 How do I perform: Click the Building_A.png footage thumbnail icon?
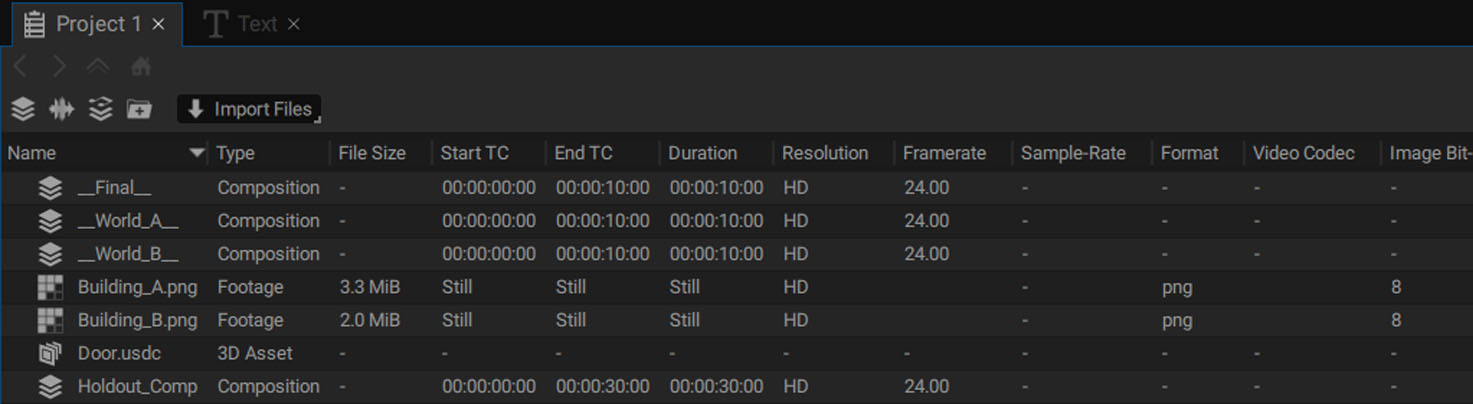[50, 287]
